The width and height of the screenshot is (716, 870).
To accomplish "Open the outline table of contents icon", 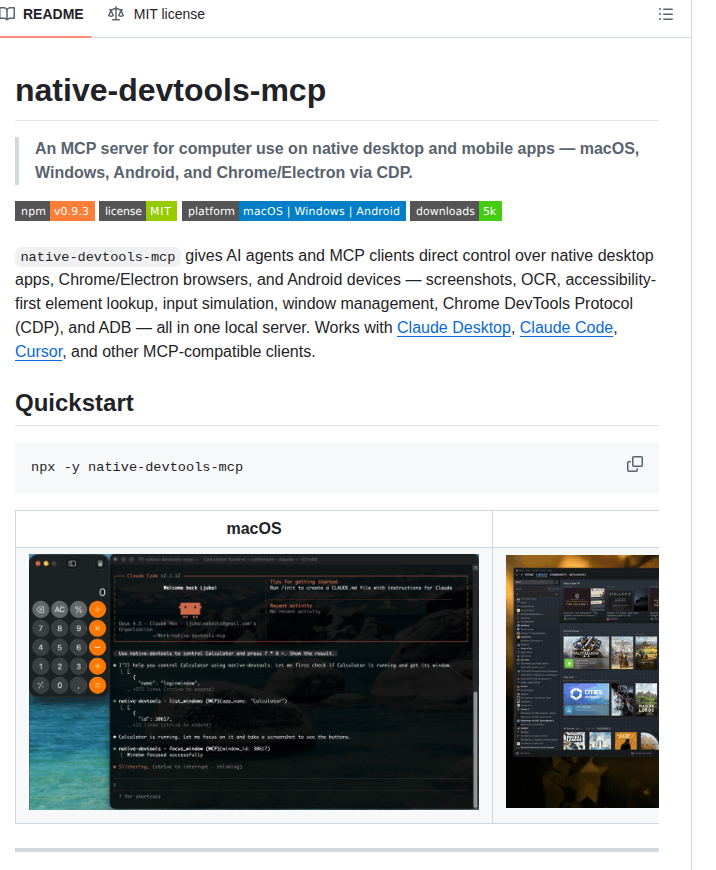I will click(665, 14).
